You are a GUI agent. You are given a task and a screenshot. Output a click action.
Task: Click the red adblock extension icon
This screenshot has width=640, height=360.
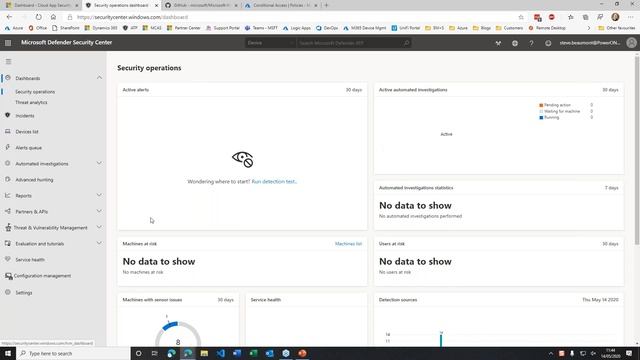[551, 17]
